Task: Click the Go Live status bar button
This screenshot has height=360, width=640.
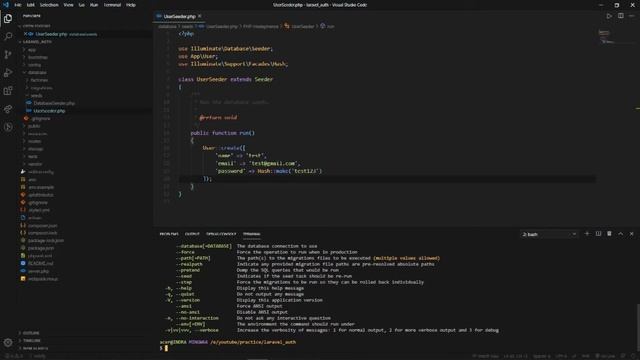Action: point(605,356)
